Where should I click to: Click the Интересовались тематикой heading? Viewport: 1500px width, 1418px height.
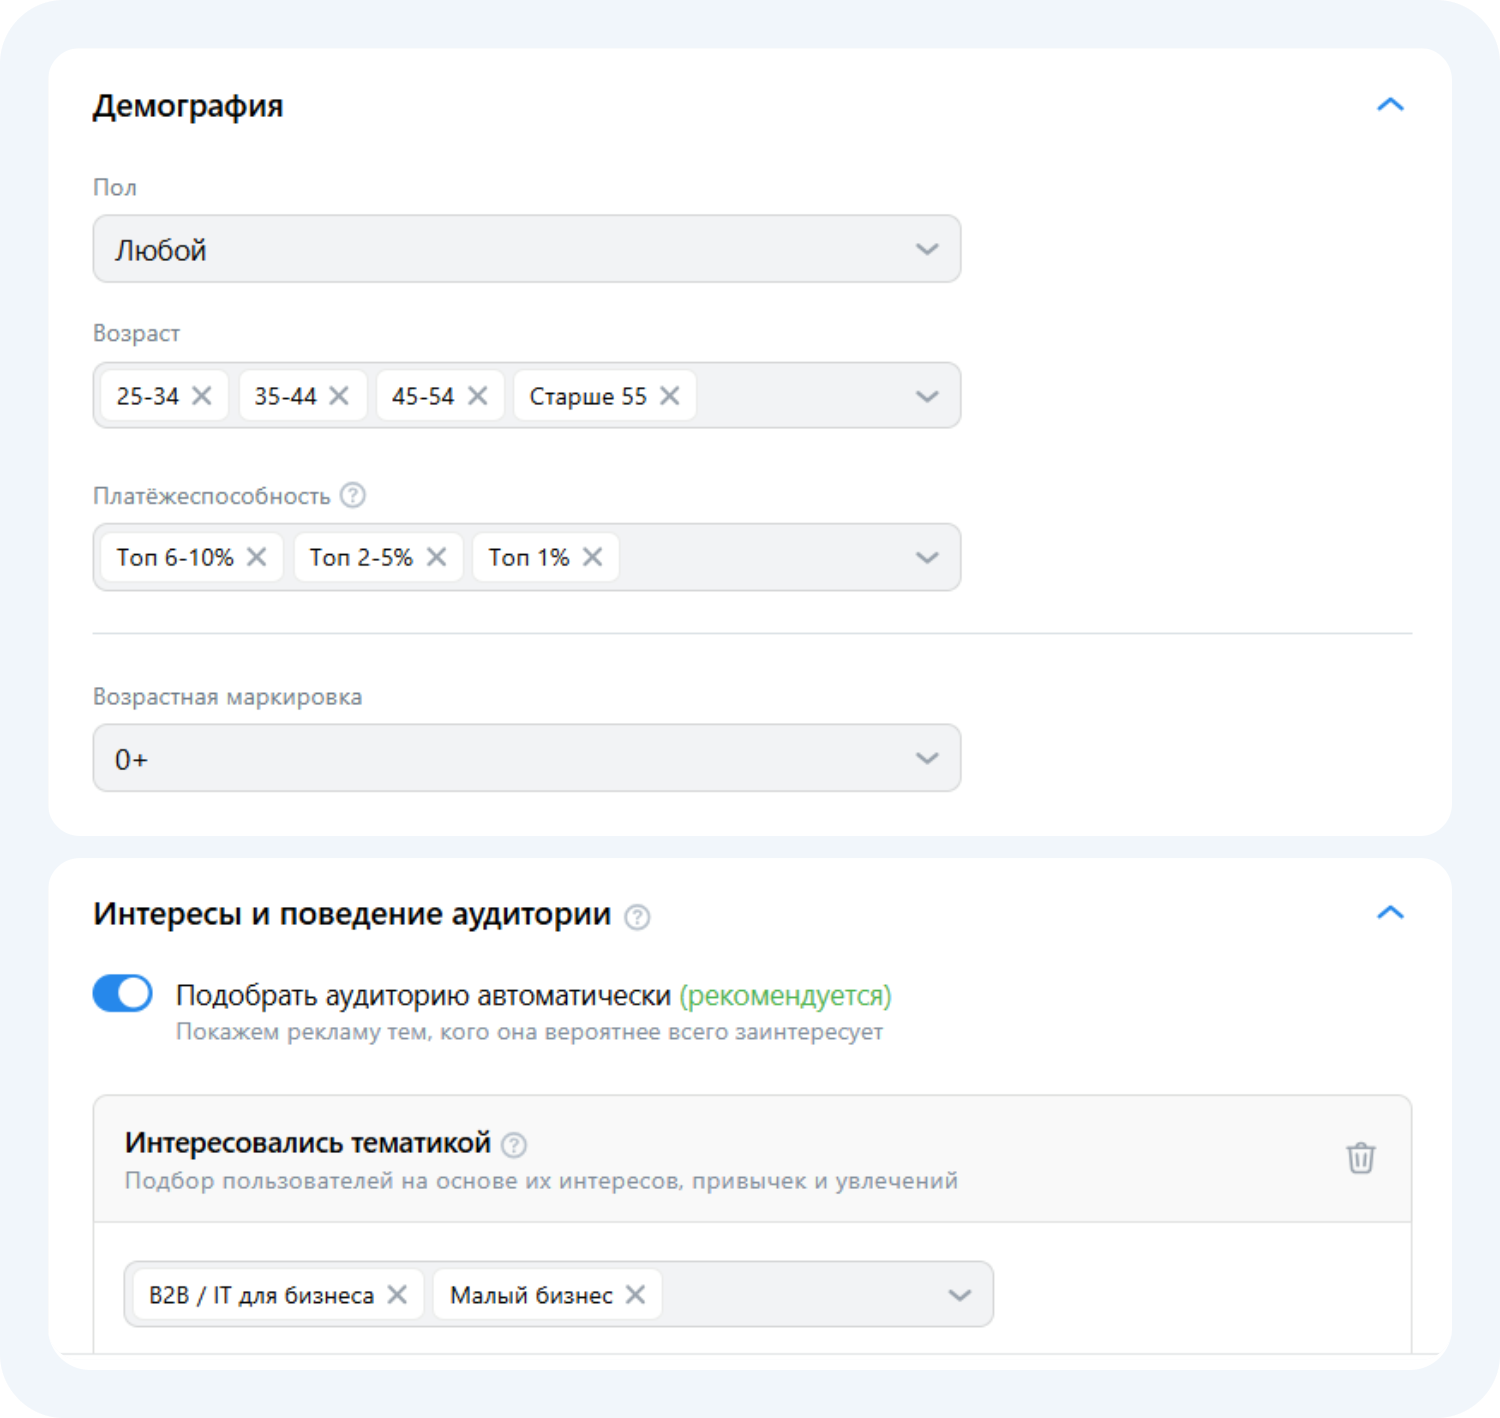[x=308, y=1142]
